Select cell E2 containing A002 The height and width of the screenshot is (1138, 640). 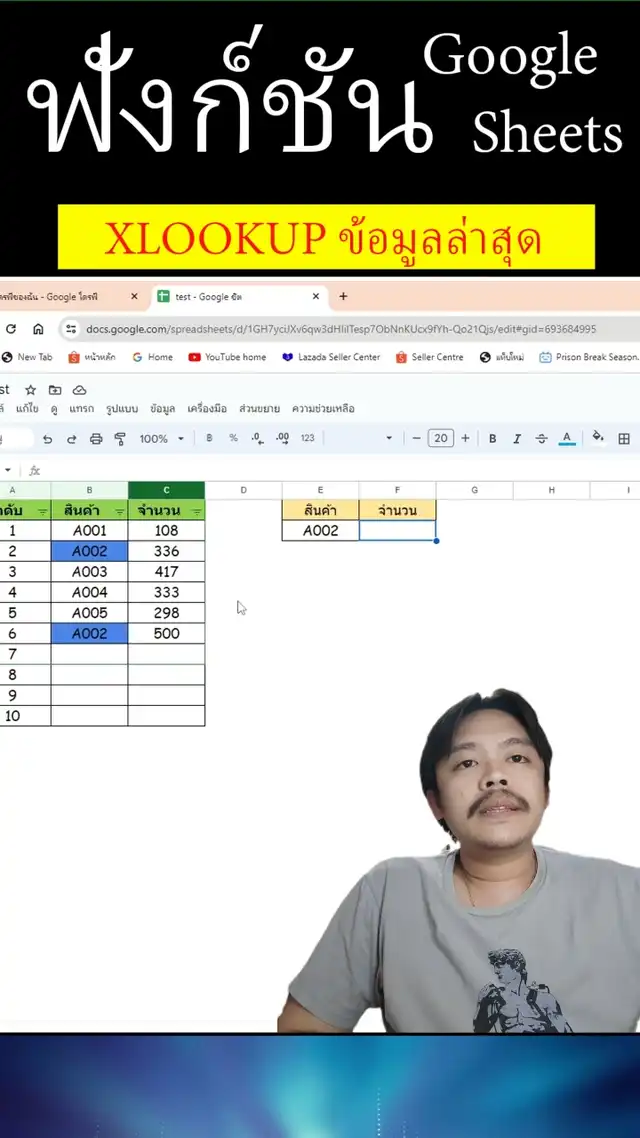pos(320,531)
